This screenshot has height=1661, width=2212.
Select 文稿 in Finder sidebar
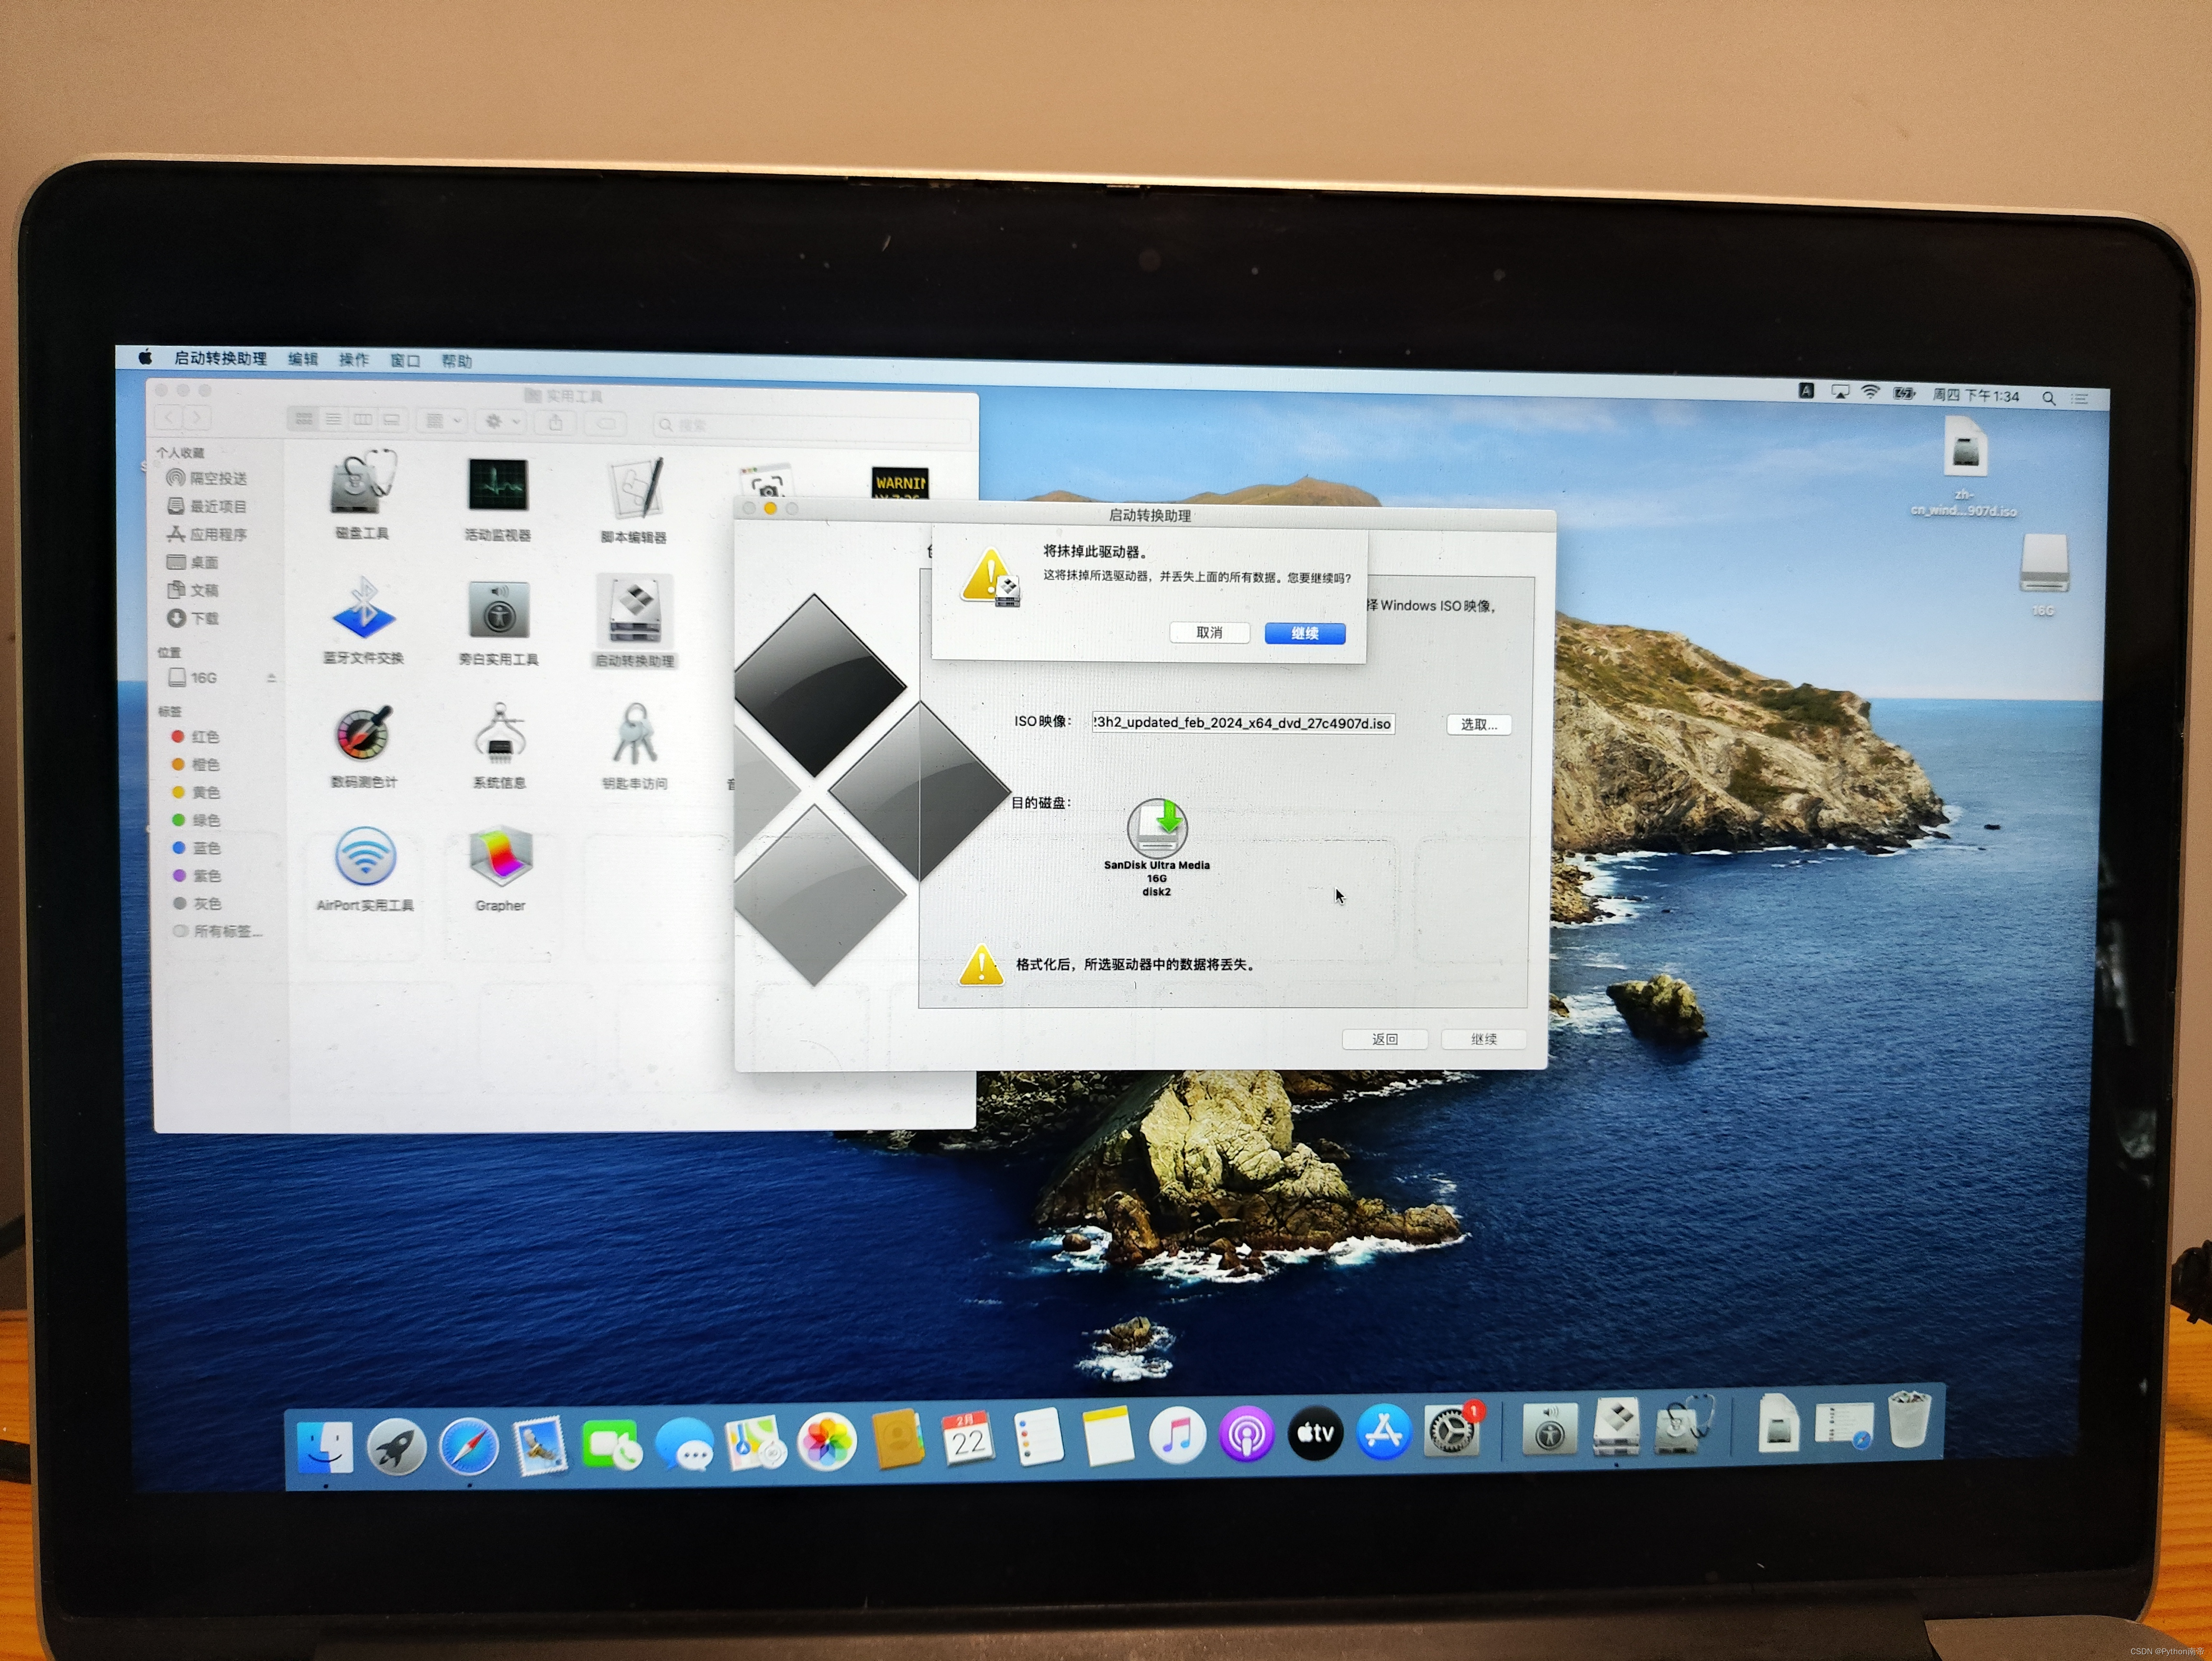click(x=193, y=590)
